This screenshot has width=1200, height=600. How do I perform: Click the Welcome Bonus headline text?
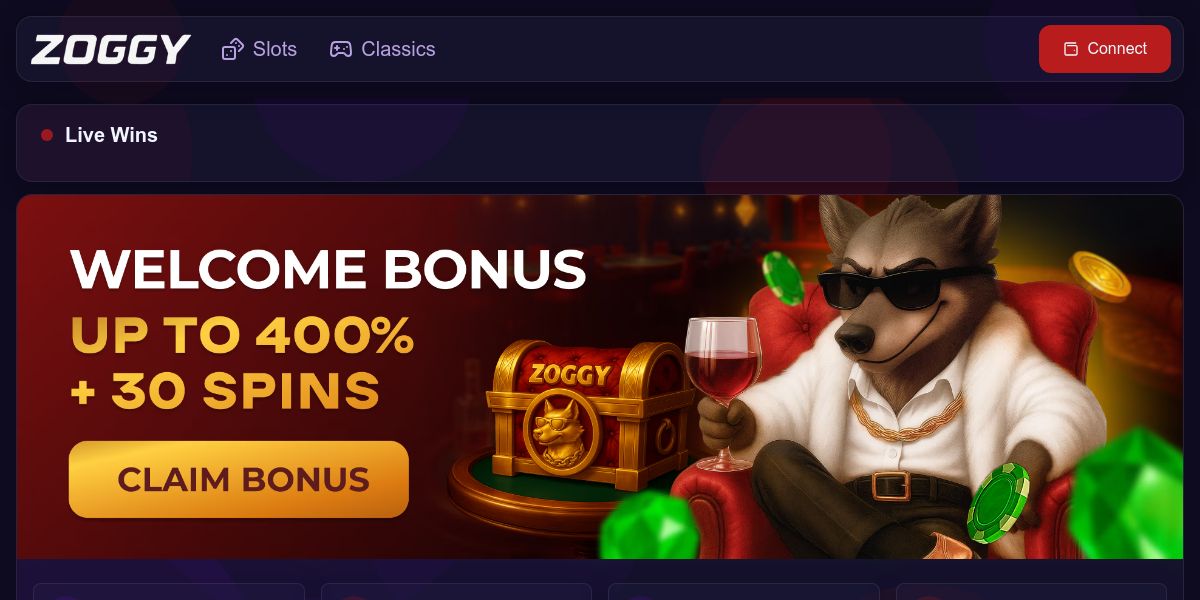click(x=328, y=269)
